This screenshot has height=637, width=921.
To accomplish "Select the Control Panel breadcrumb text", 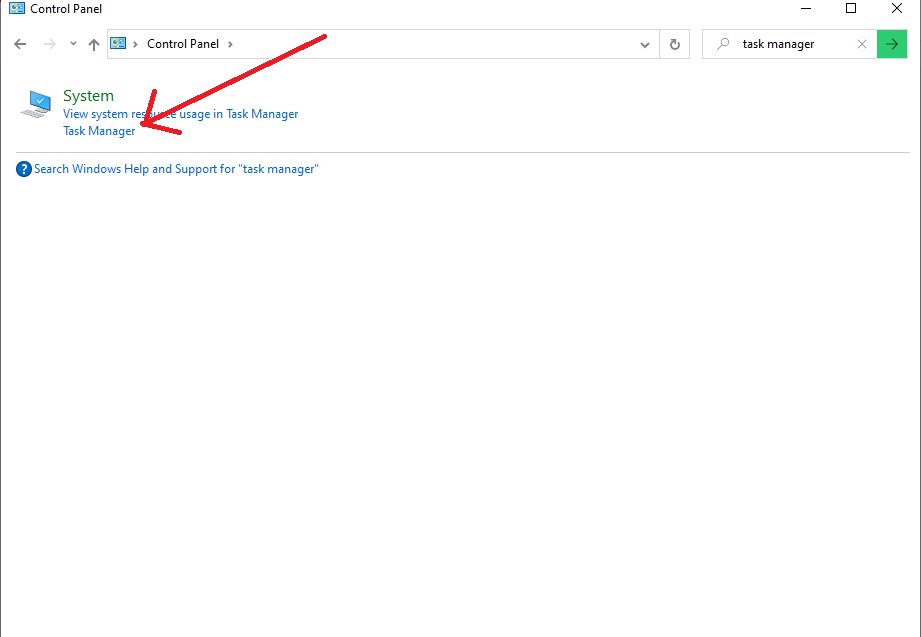I will tap(183, 44).
